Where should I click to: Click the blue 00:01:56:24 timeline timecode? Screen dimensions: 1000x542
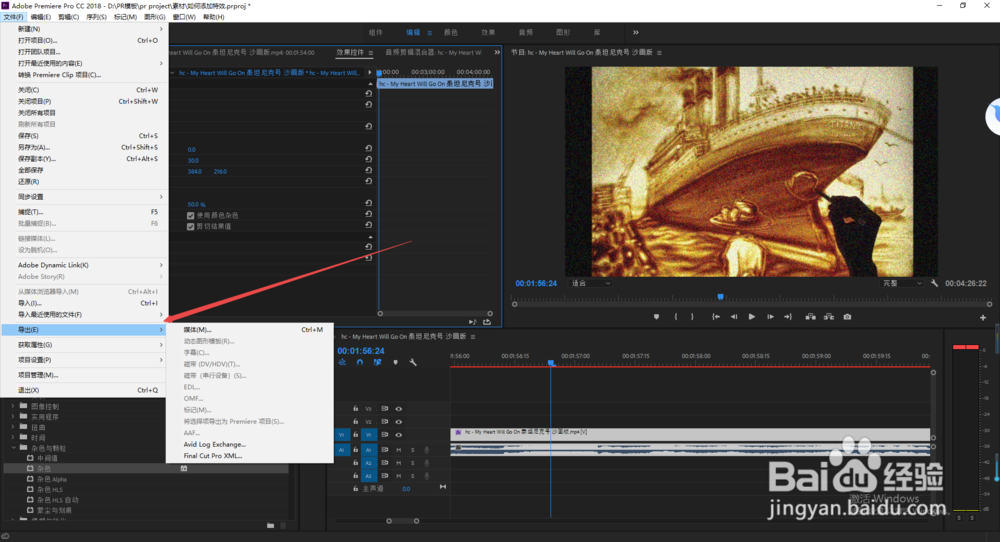click(x=361, y=351)
